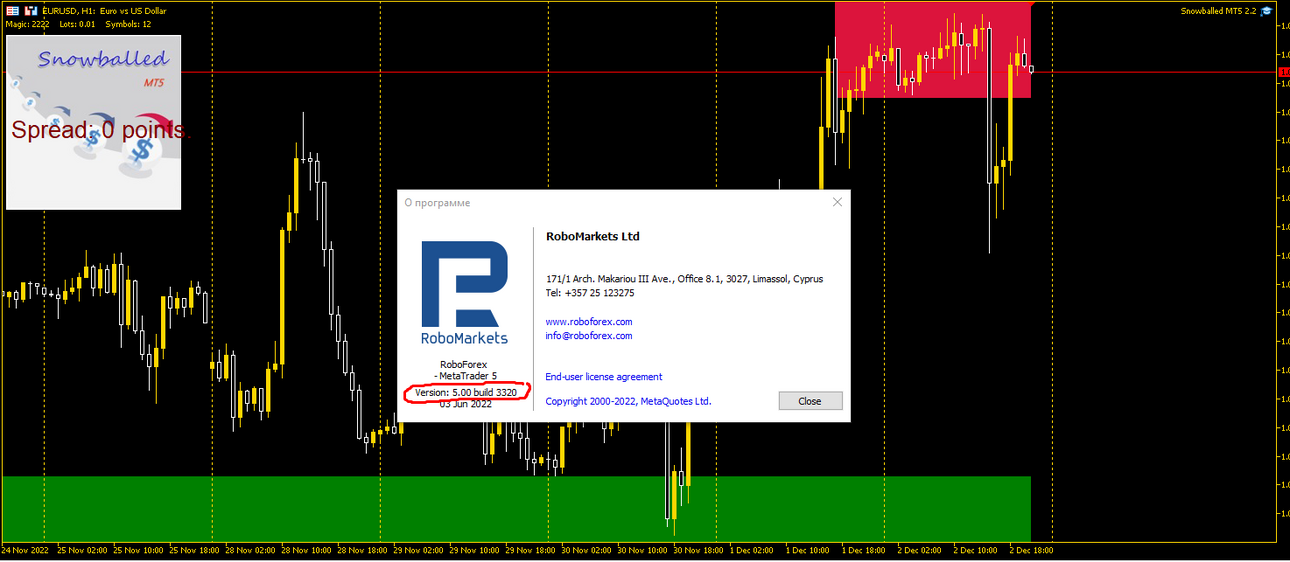
Task: Open the www.roboforex.com link
Action: pyautogui.click(x=589, y=322)
